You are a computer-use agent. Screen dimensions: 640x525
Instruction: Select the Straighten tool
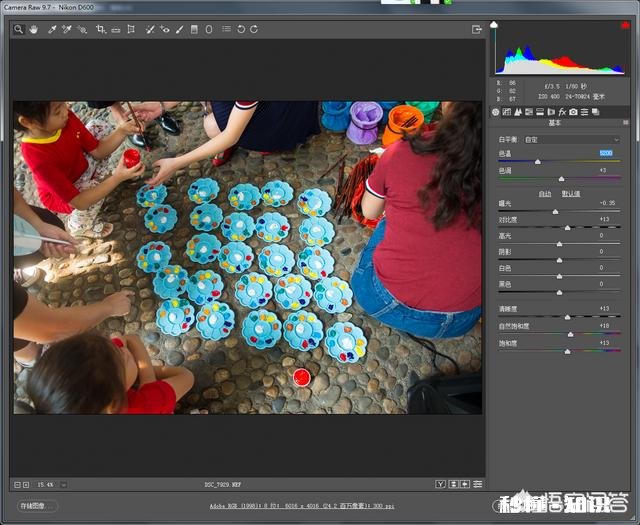[116, 29]
